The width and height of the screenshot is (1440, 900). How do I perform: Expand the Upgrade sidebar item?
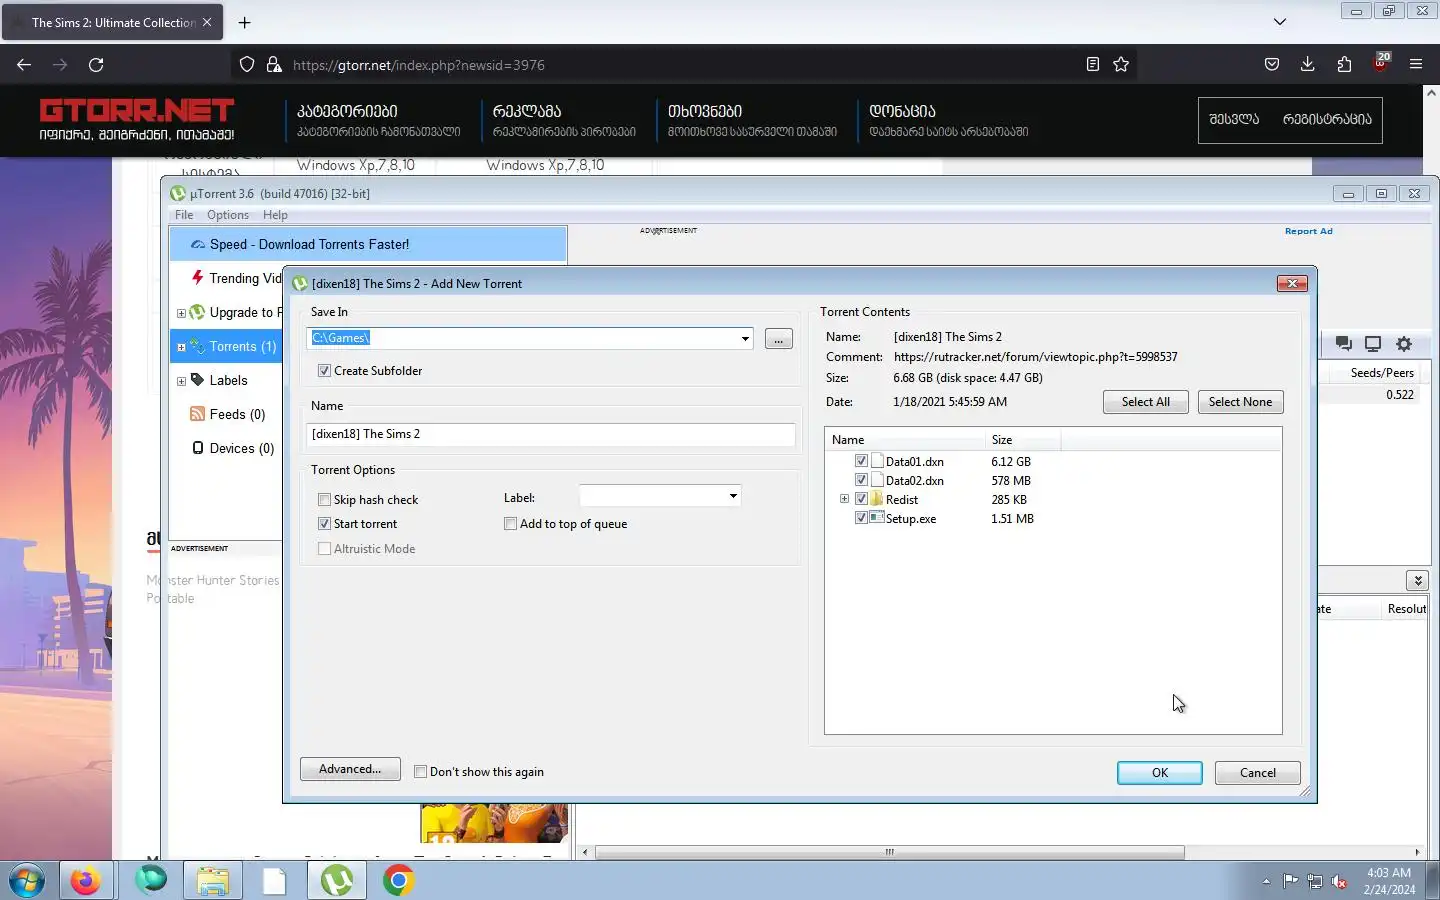coord(181,313)
